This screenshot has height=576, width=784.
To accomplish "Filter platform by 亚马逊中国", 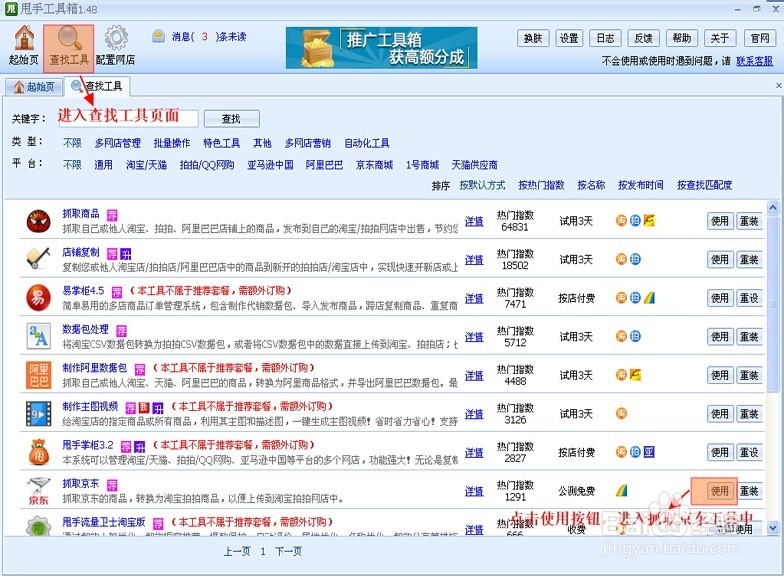I will coord(270,165).
